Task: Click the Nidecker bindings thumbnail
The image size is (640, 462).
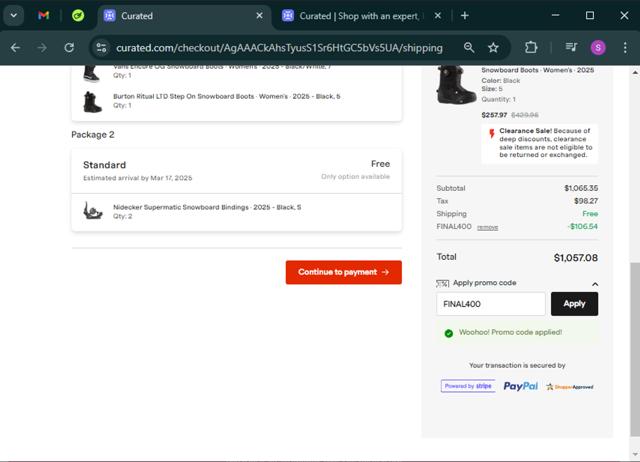Action: tap(93, 211)
